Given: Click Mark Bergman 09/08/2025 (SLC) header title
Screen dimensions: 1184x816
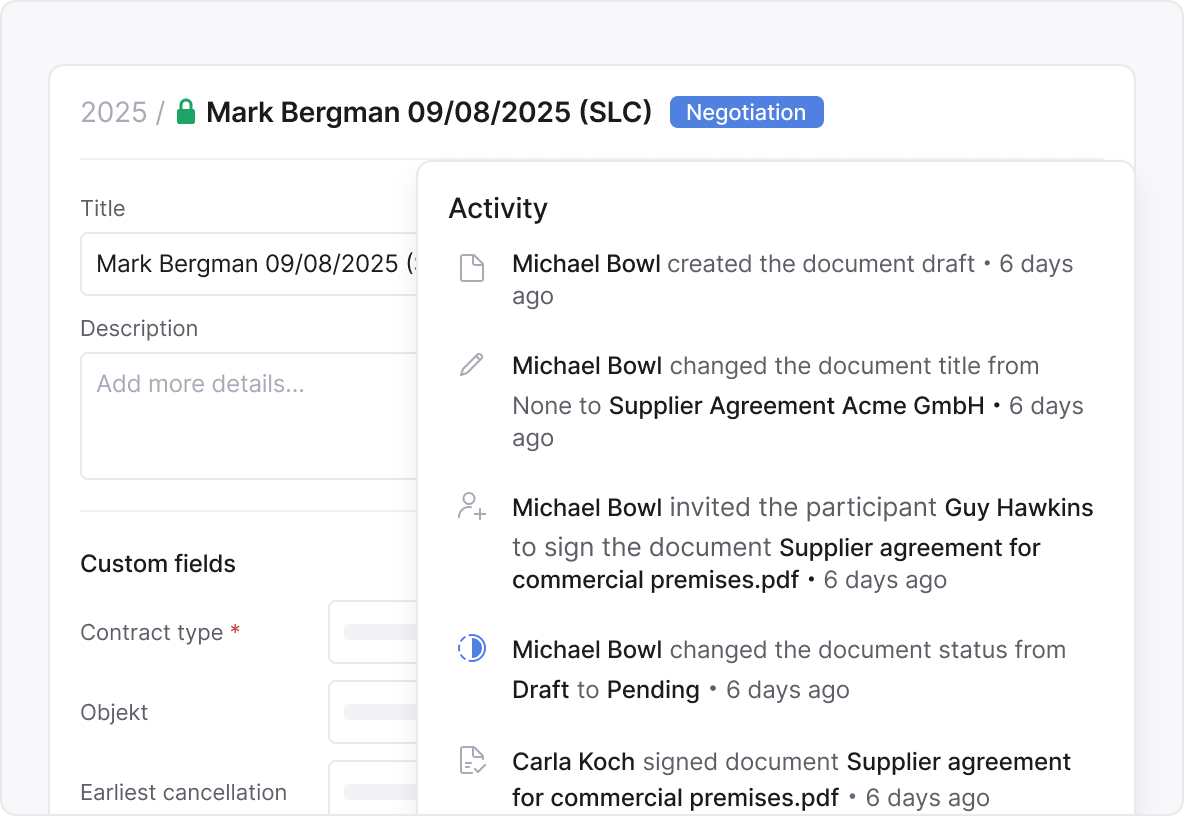Looking at the screenshot, I should tap(429, 112).
